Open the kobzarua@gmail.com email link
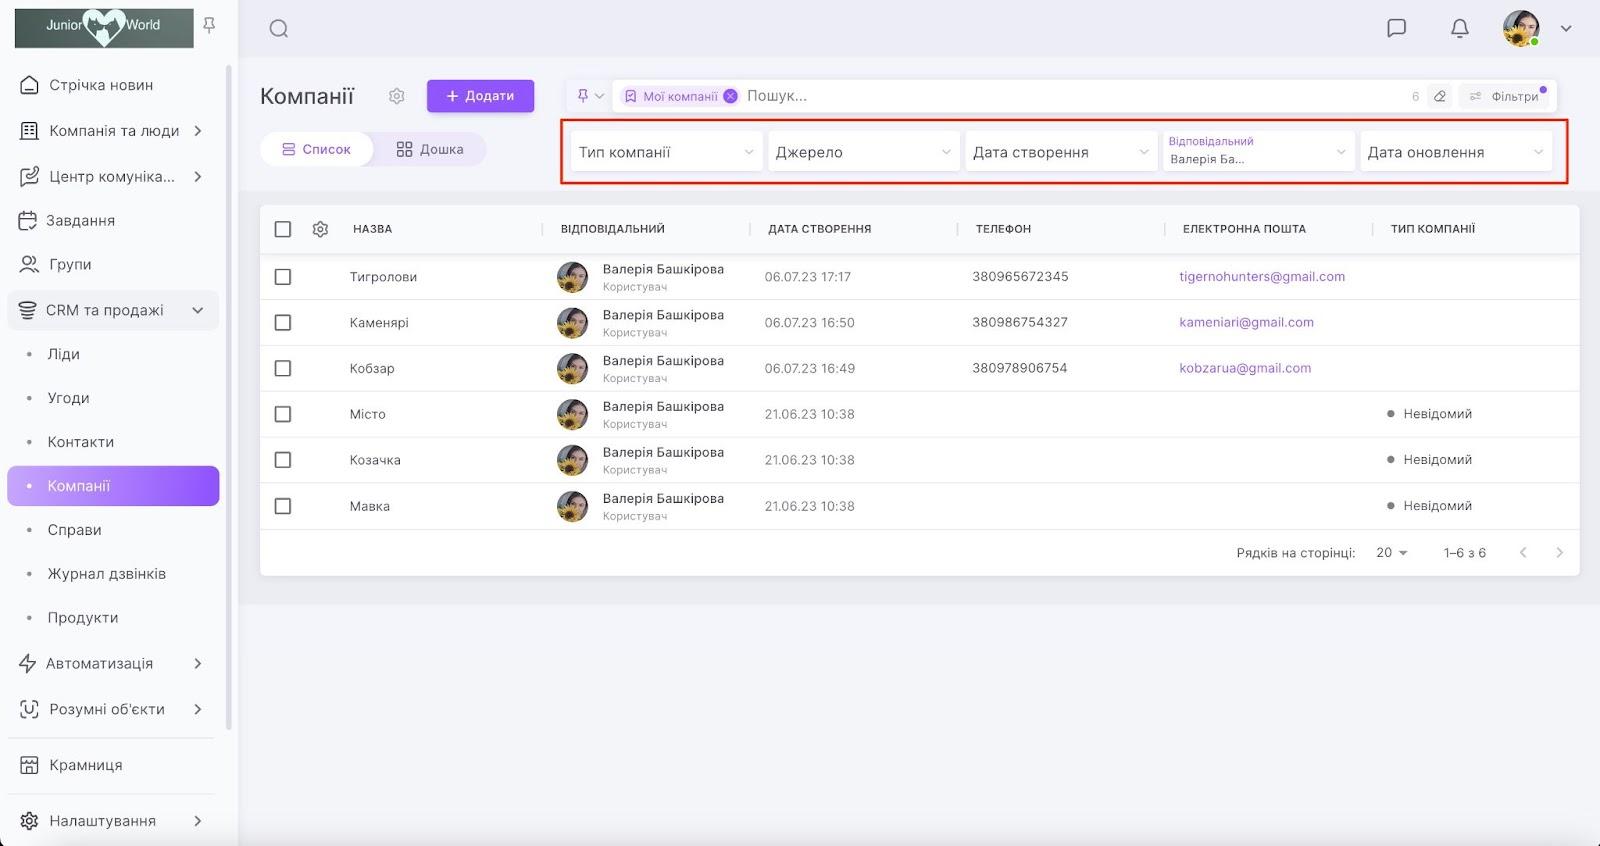 [x=1245, y=368]
